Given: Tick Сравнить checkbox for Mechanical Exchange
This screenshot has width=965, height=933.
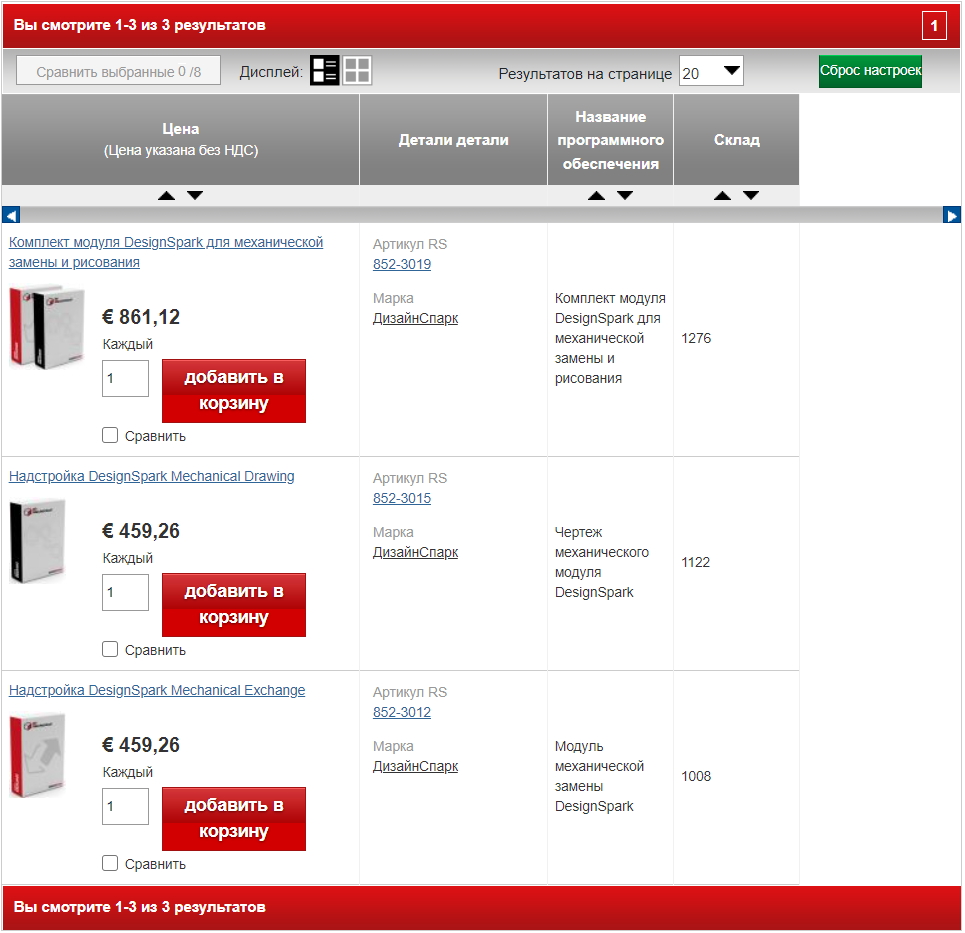Looking at the screenshot, I should 110,863.
